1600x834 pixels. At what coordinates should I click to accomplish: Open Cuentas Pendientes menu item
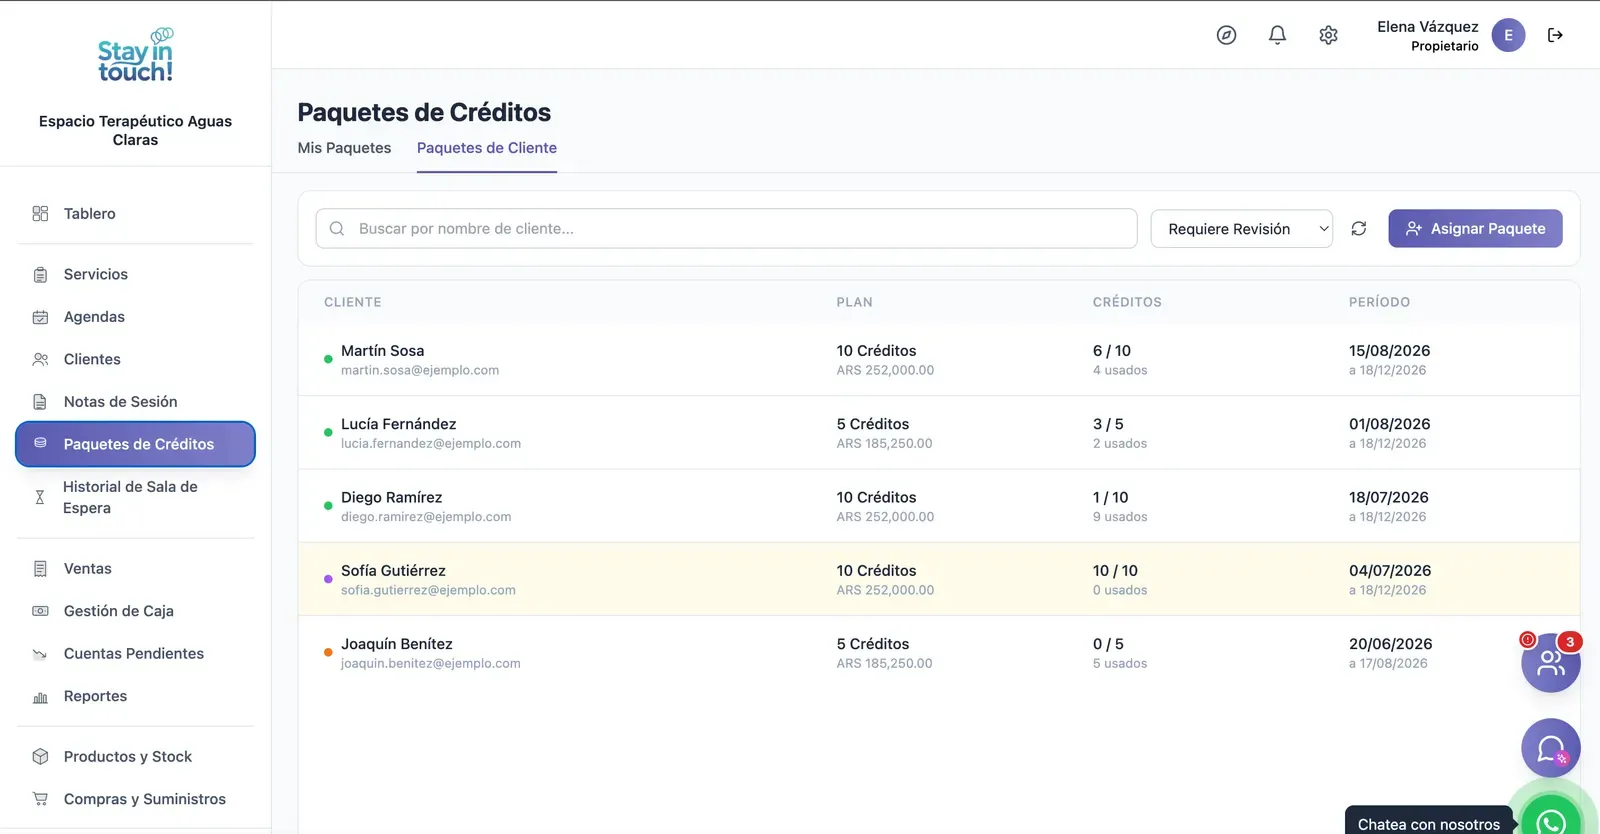(x=135, y=654)
